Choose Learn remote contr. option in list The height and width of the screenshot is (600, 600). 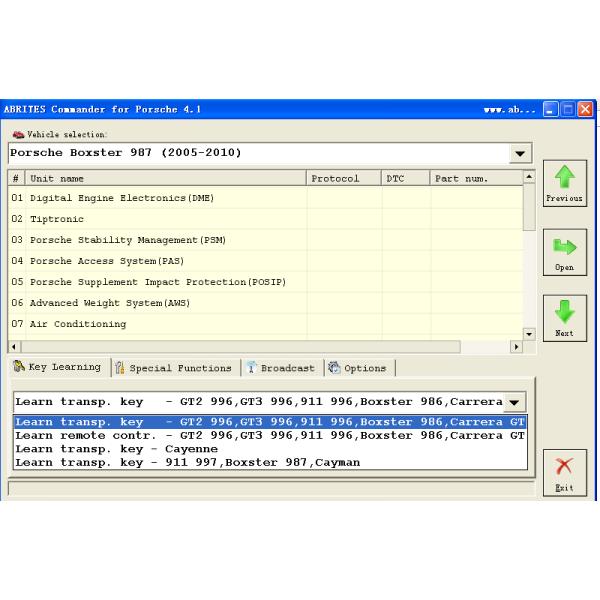pyautogui.click(x=270, y=436)
